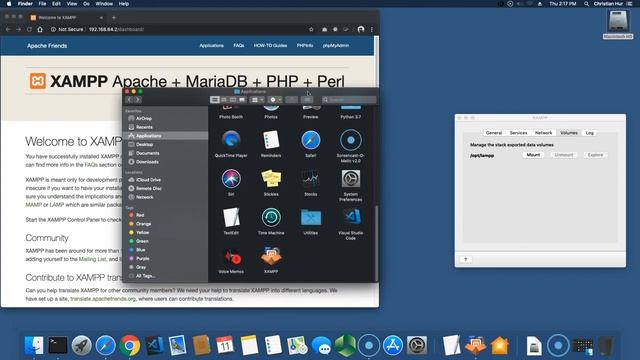
Task: Switch Finder to list view
Action: pos(224,100)
